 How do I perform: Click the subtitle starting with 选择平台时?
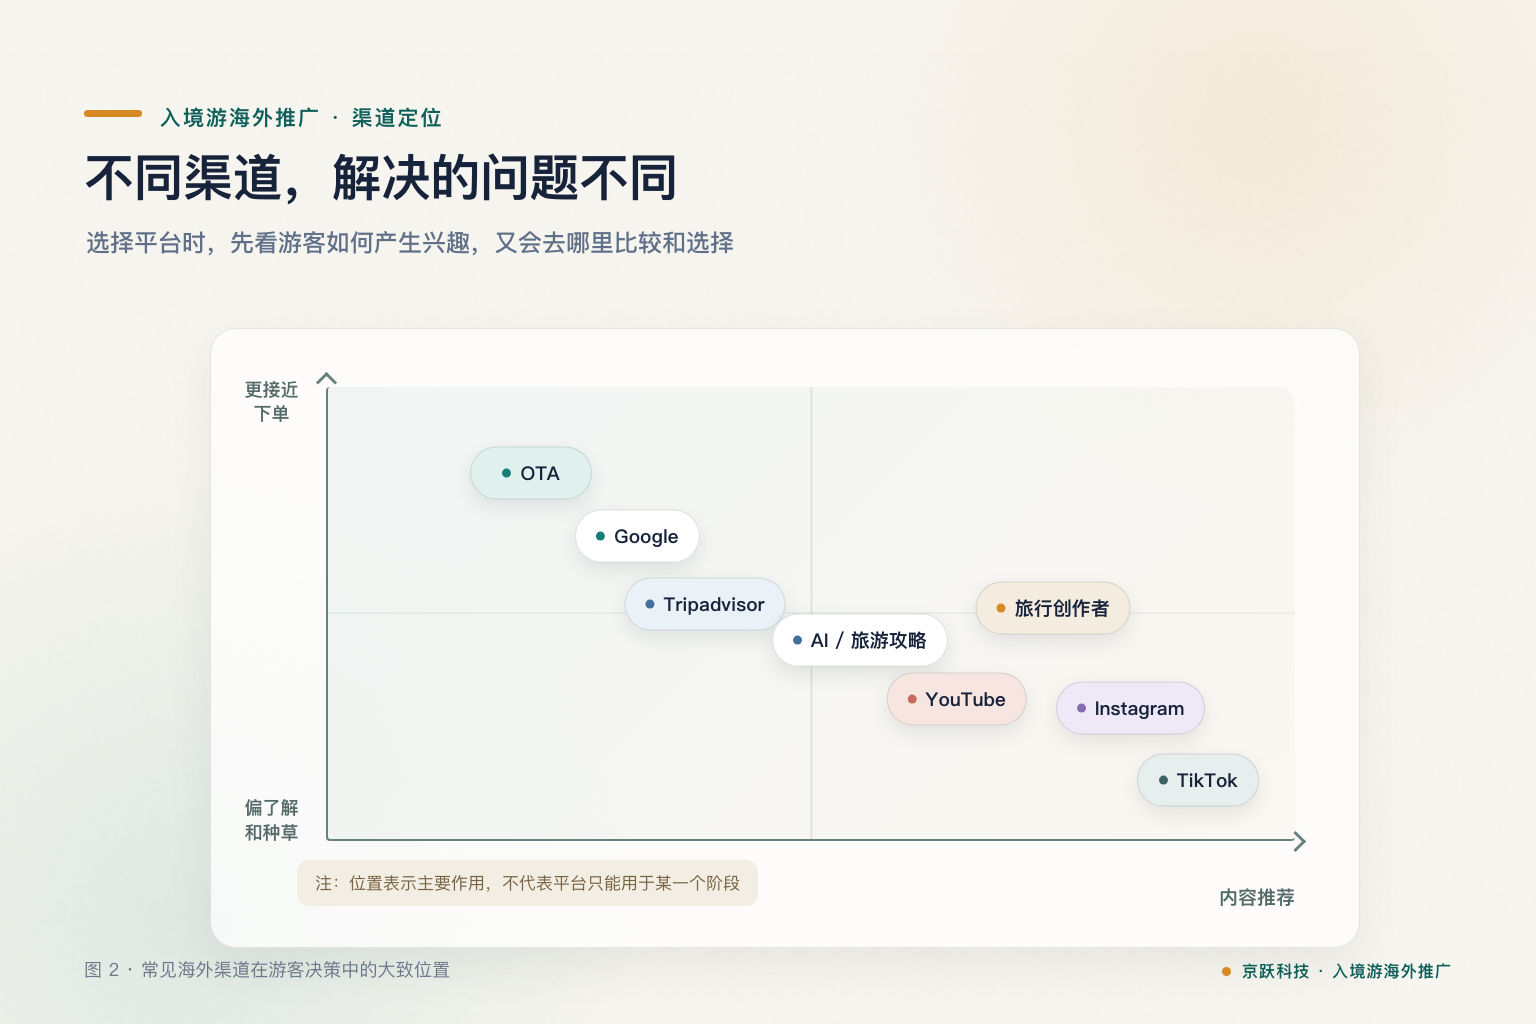(410, 243)
